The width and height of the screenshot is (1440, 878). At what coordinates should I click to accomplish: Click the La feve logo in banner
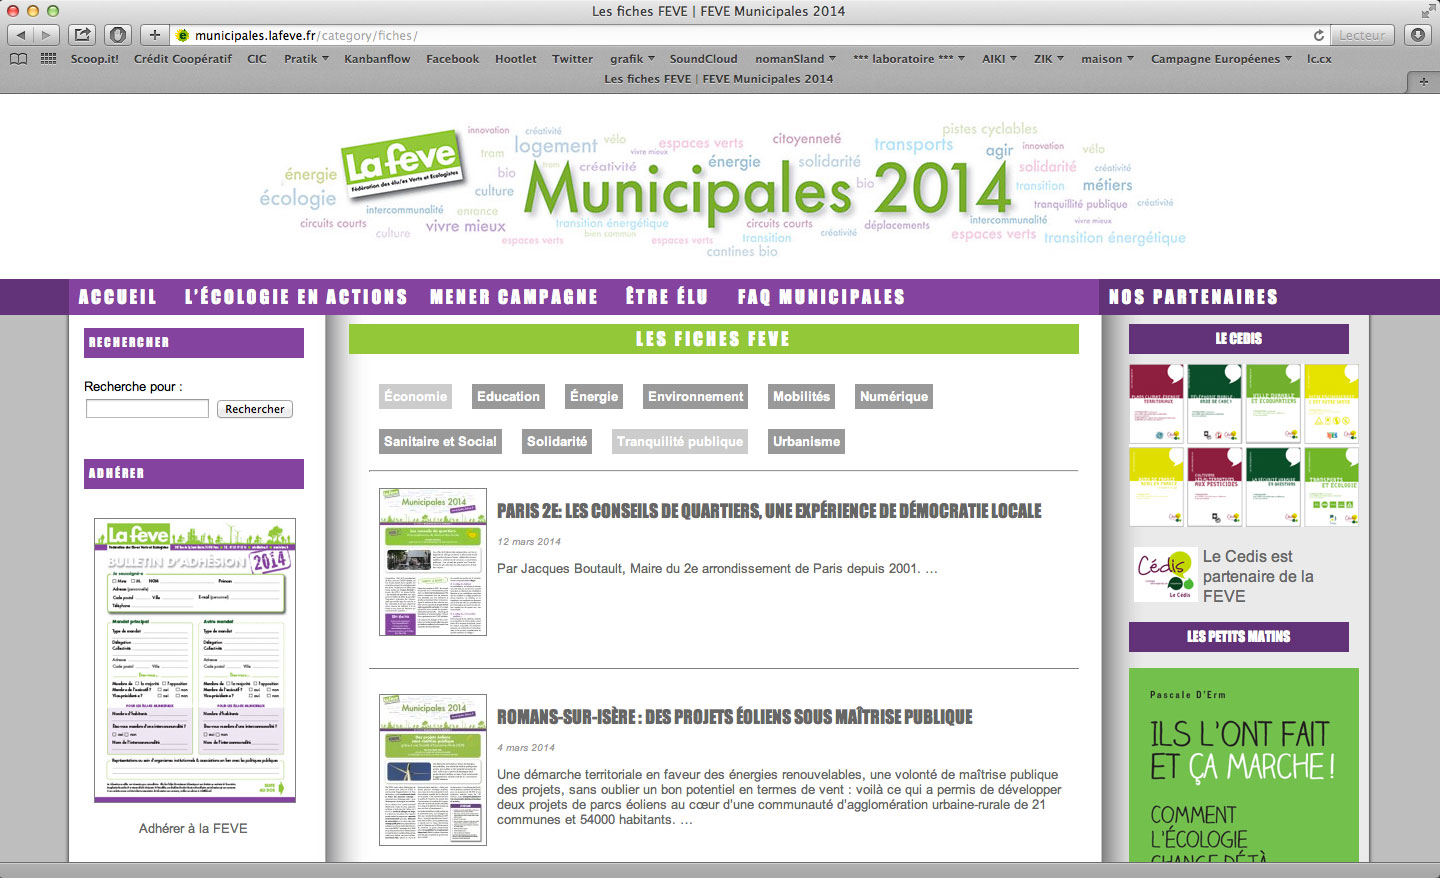401,167
